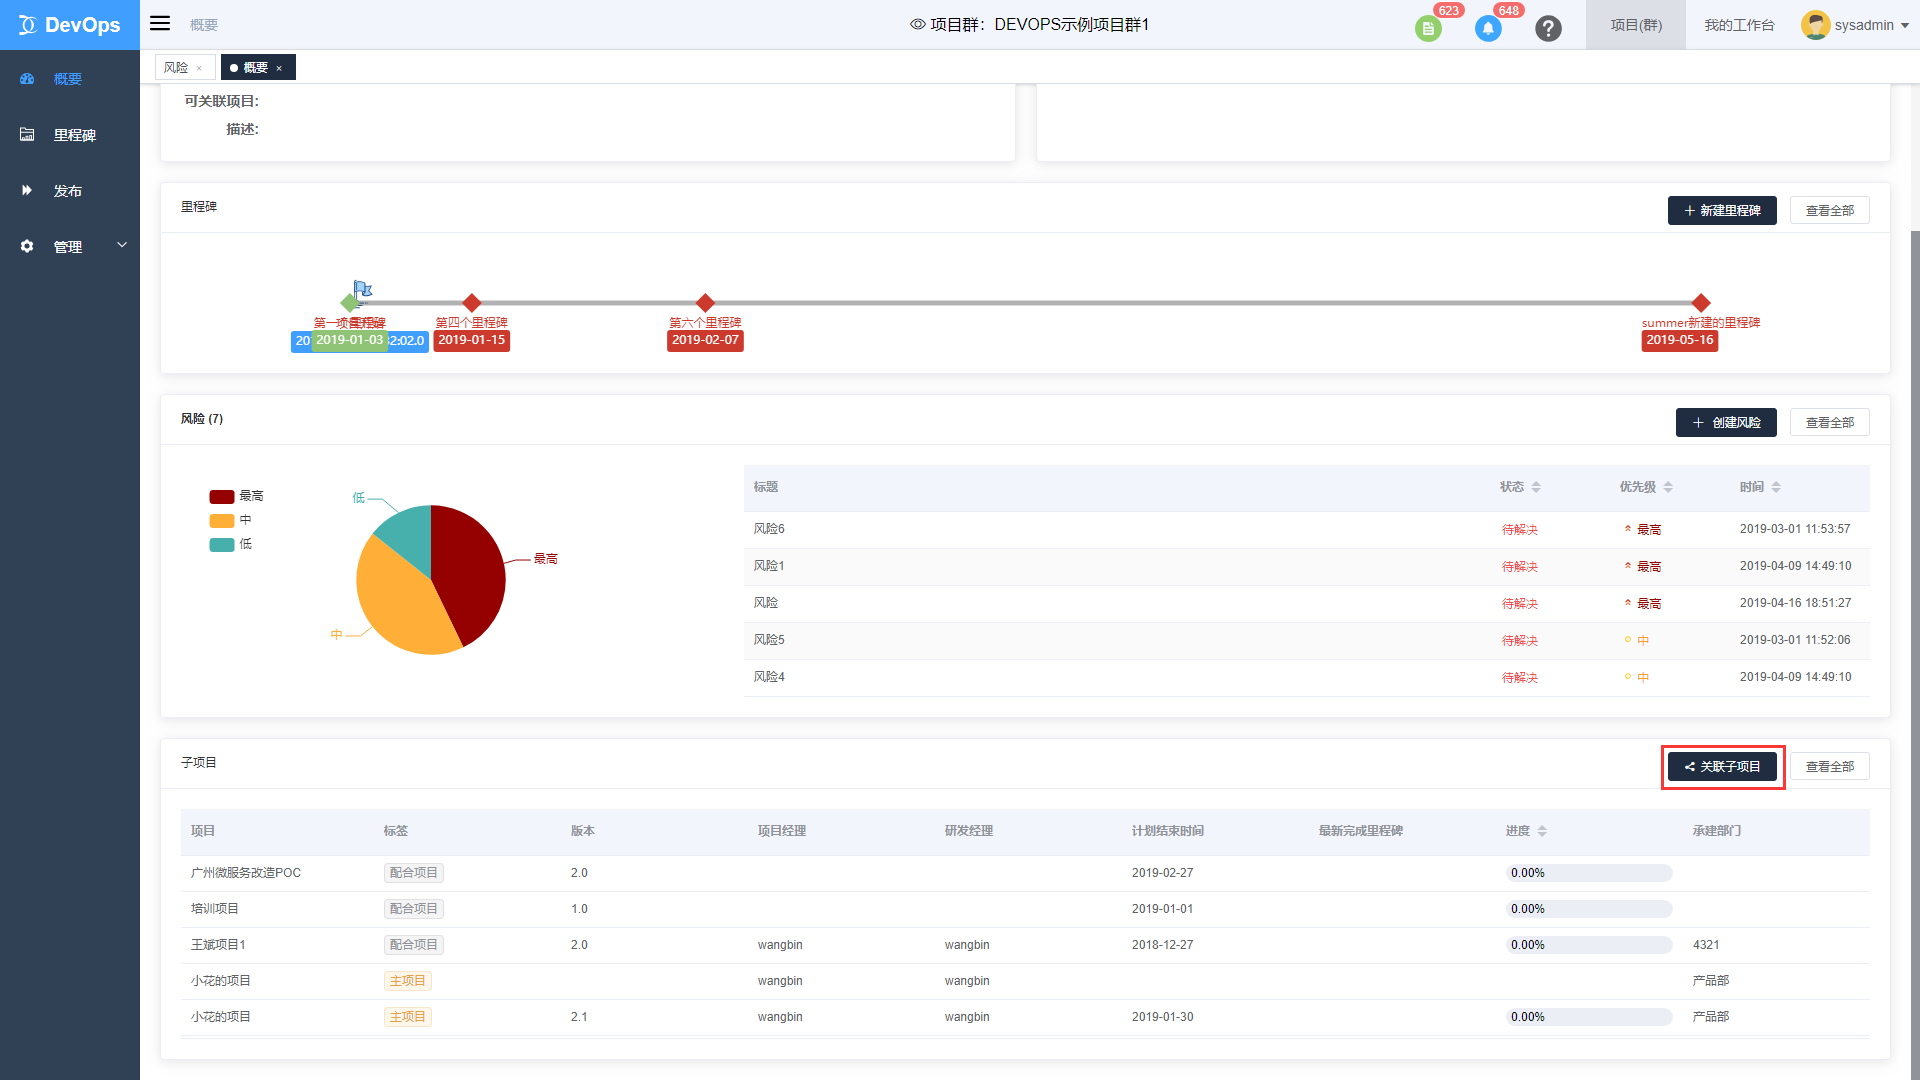This screenshot has width=1920, height=1080.
Task: Click 新建里程碑 button
Action: tap(1725, 210)
